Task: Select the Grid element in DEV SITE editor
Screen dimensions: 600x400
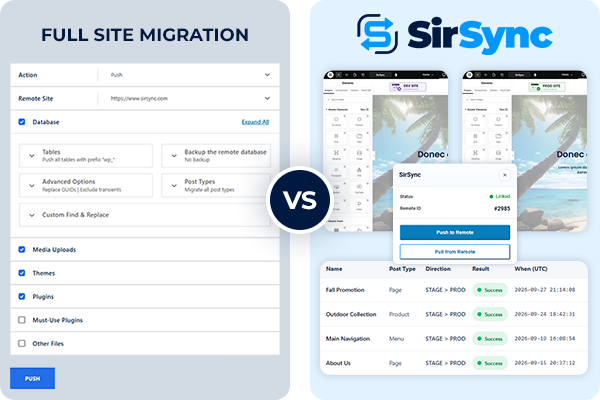Action: coord(336,138)
